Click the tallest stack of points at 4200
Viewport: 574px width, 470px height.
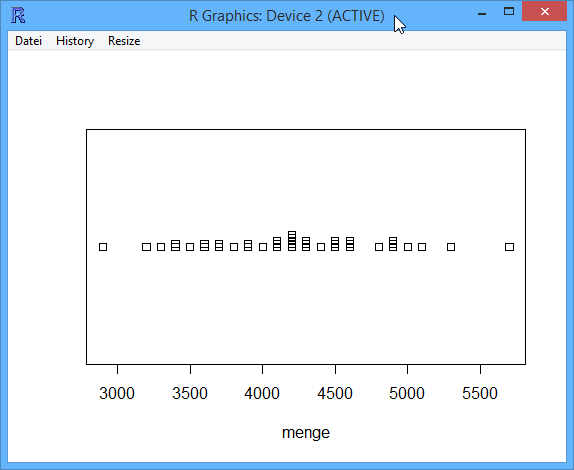pyautogui.click(x=292, y=241)
